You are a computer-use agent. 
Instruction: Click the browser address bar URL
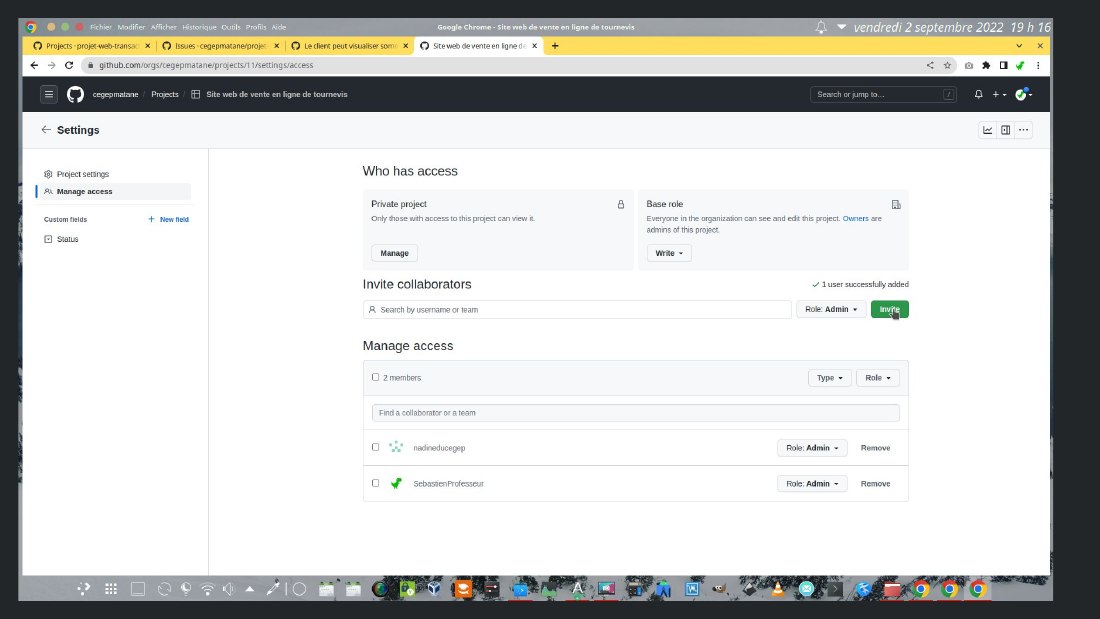tap(206, 65)
